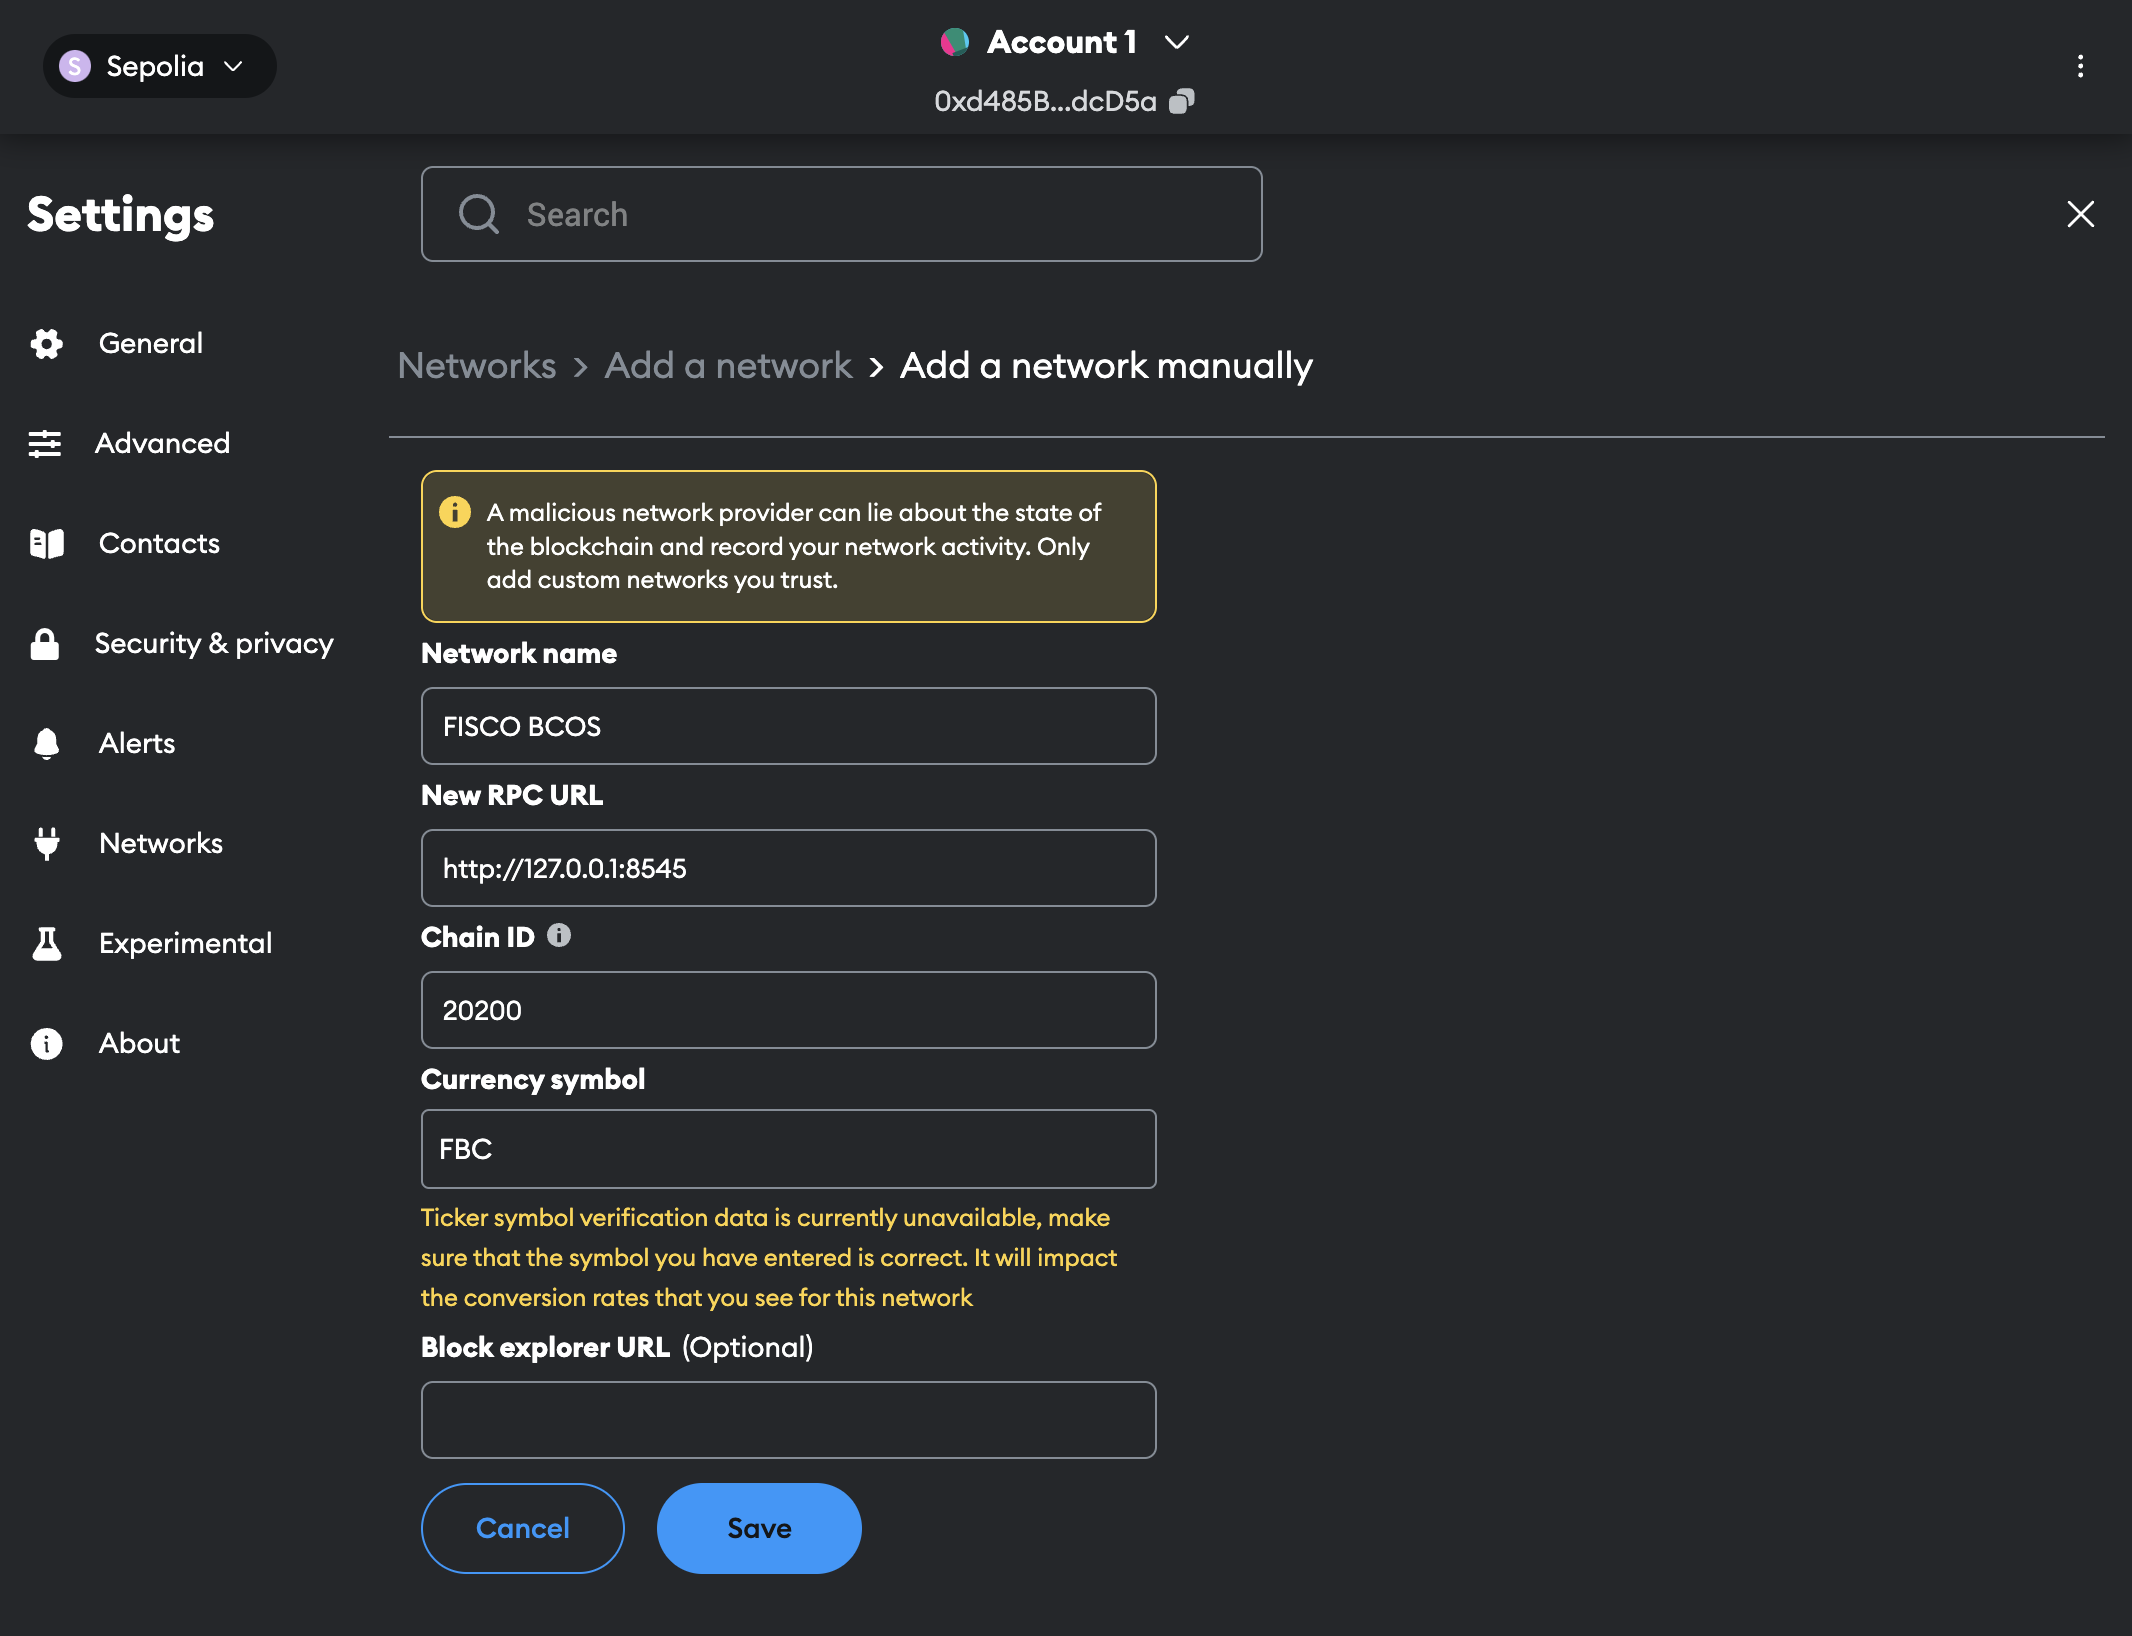Copy the account address with the copy icon
2132x1636 pixels.
pos(1182,101)
